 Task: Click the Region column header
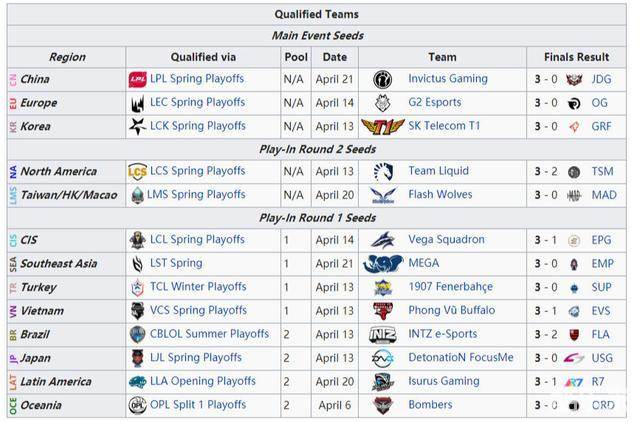[67, 57]
